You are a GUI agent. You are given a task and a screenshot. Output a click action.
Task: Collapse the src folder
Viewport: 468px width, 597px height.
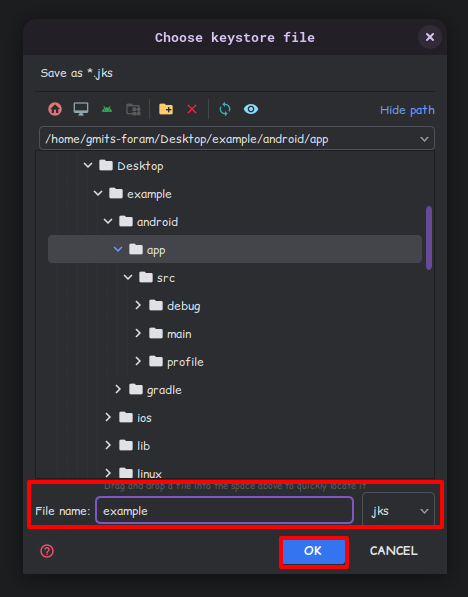[128, 278]
